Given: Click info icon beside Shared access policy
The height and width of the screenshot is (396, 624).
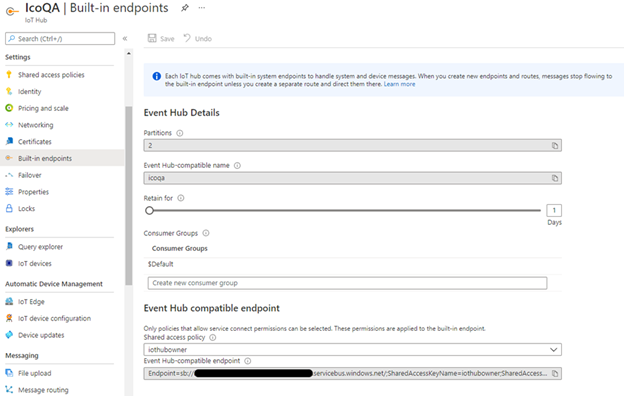Looking at the screenshot, I should 213,337.
